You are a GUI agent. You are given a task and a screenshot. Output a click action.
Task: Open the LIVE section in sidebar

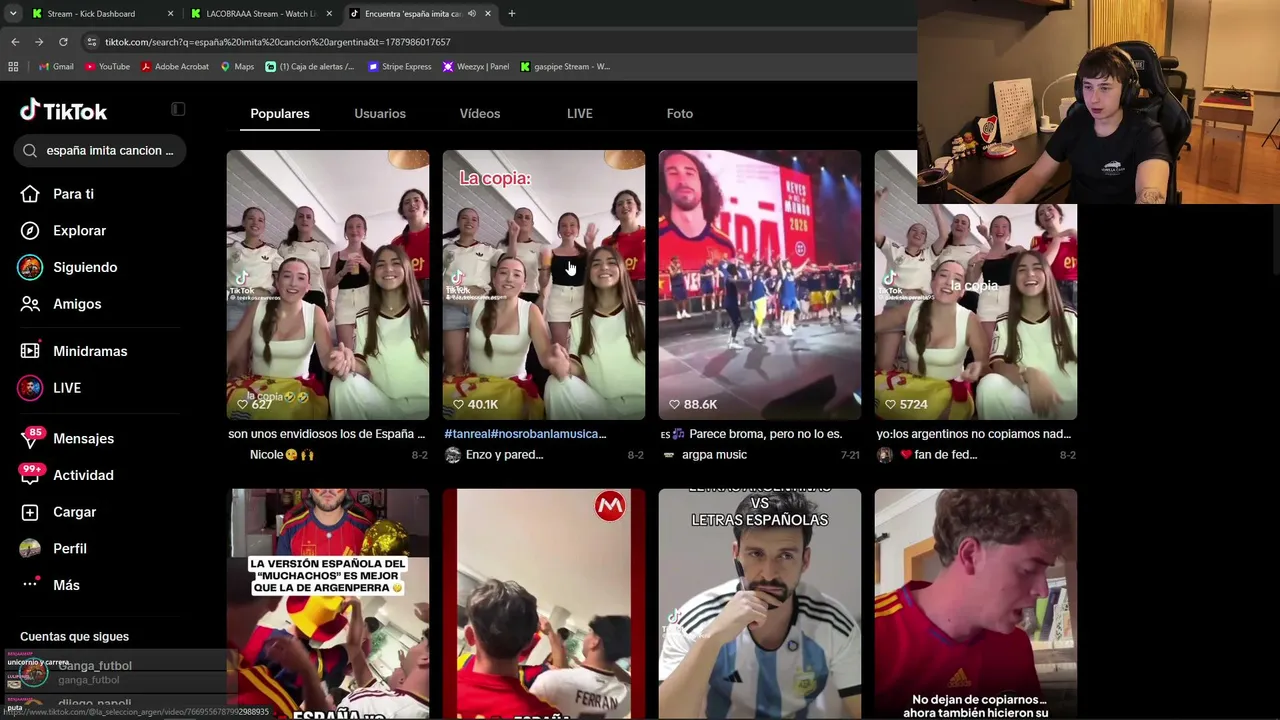coord(51,388)
